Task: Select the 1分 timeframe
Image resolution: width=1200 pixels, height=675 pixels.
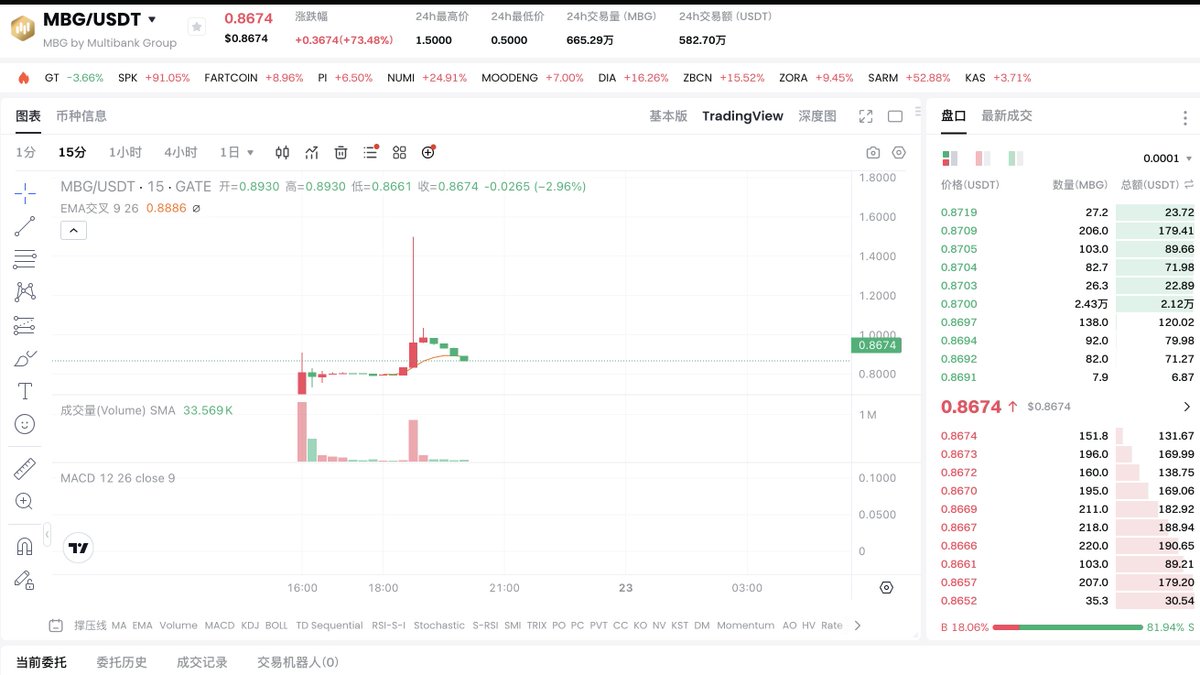Action: coord(26,153)
